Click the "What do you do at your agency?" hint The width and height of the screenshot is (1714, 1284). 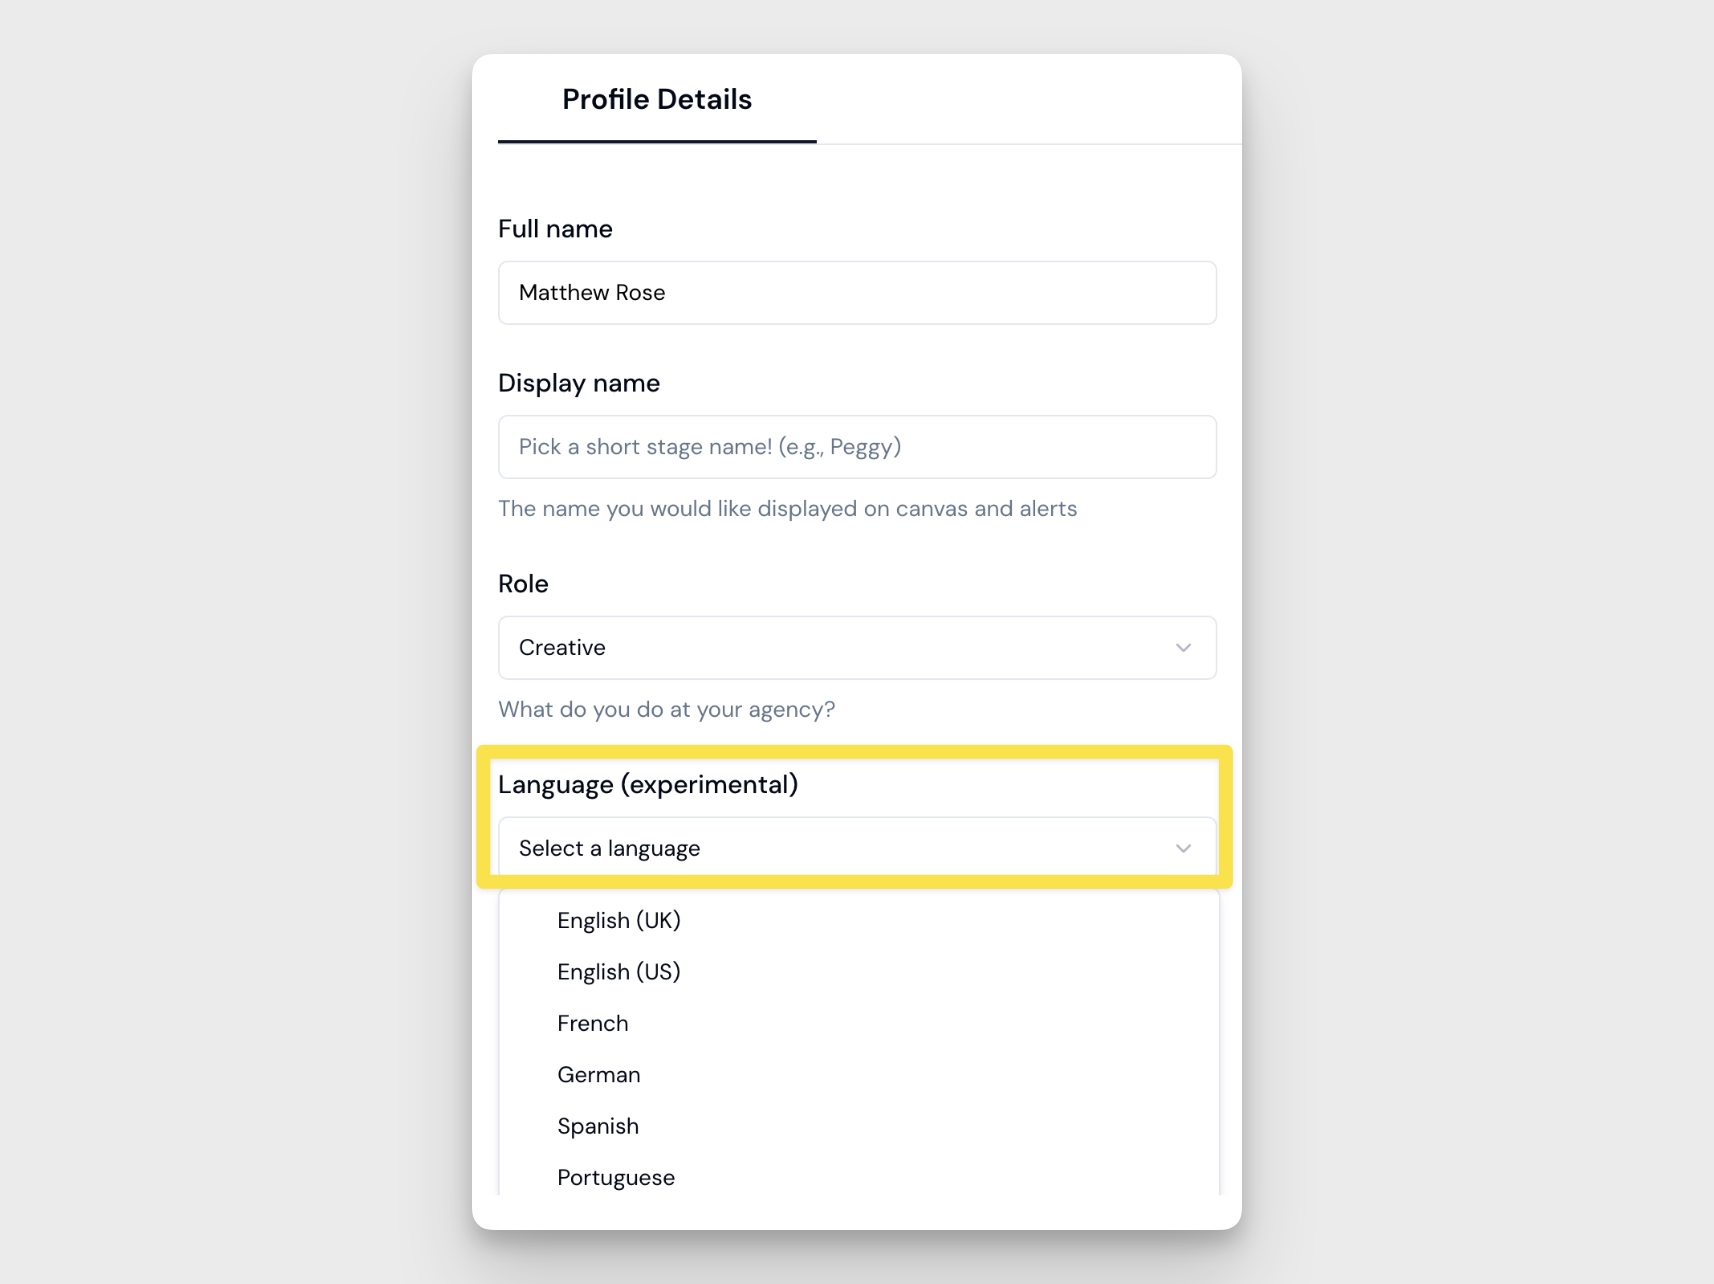coord(666,710)
